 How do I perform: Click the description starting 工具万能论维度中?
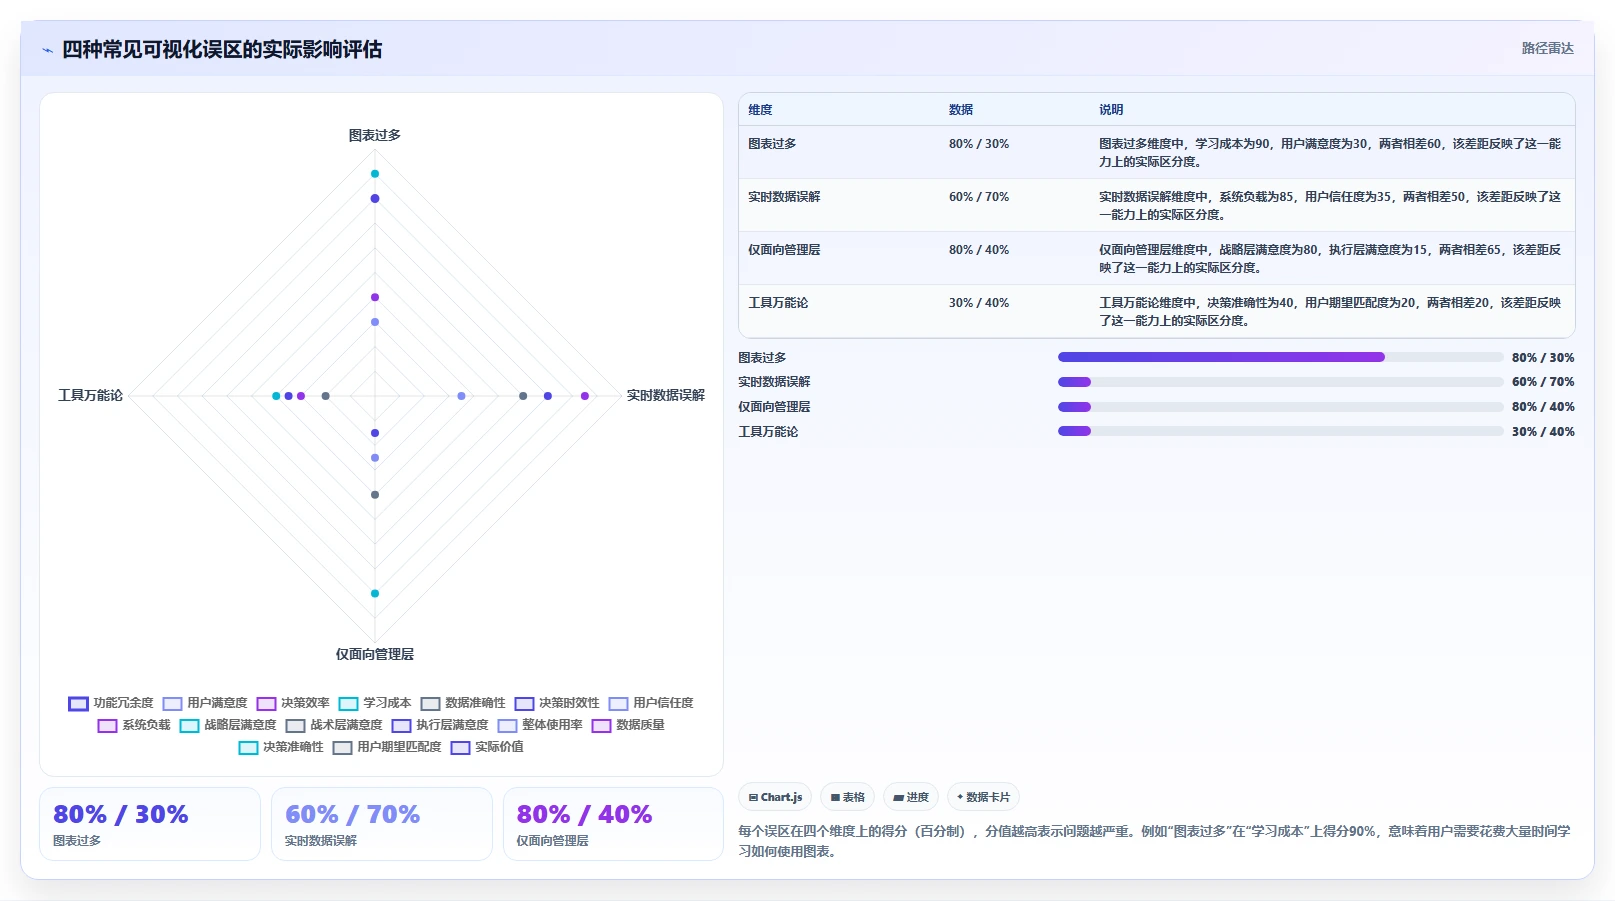[1330, 312]
